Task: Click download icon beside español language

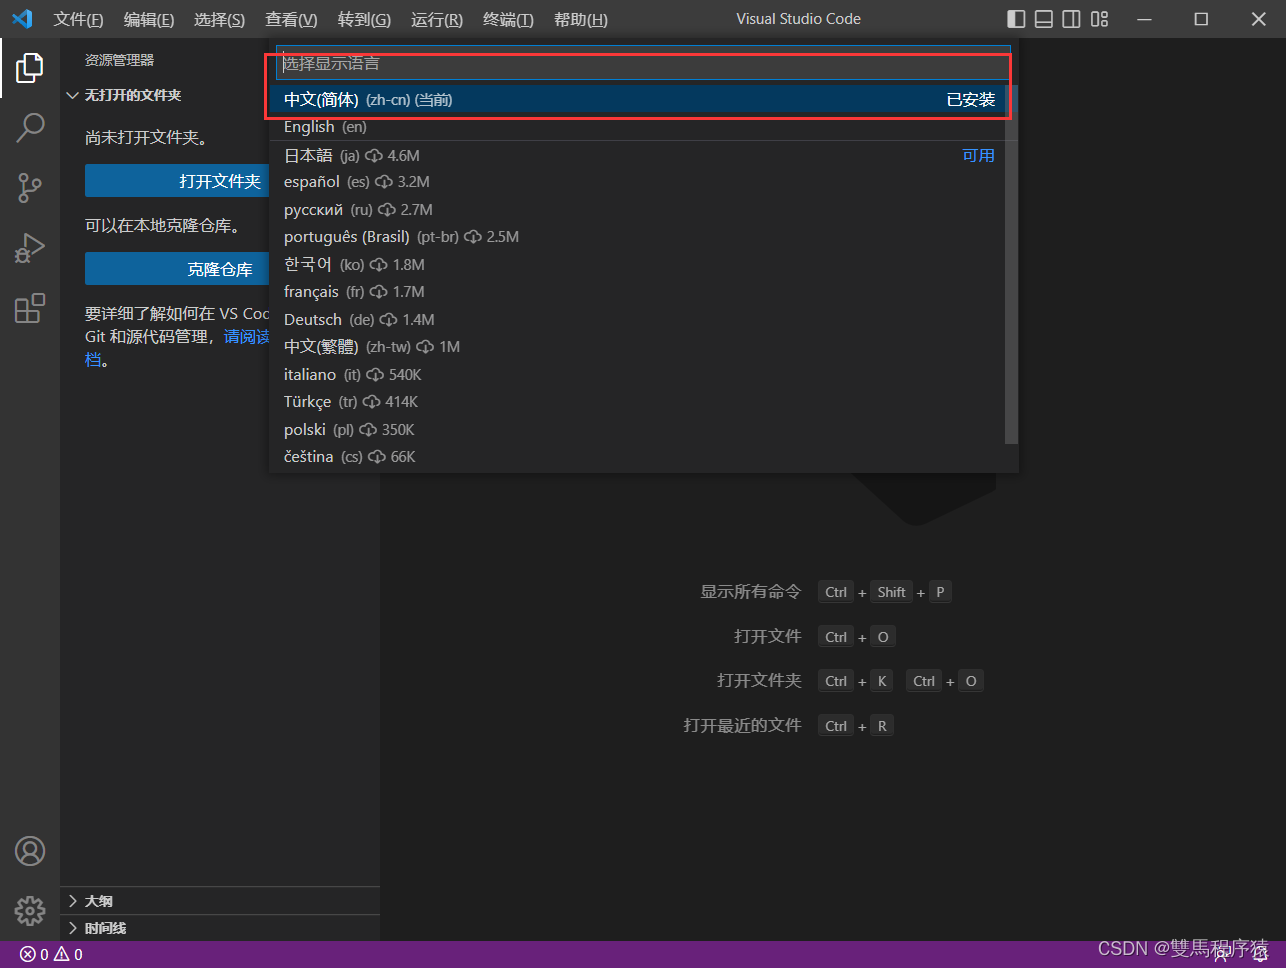Action: [384, 182]
